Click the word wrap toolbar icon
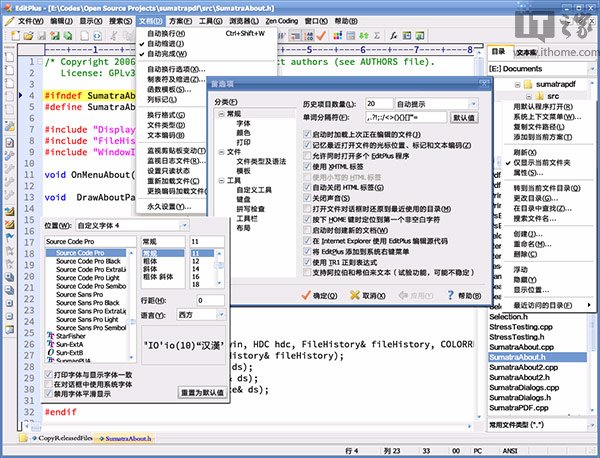600x458 pixels. [x=295, y=36]
